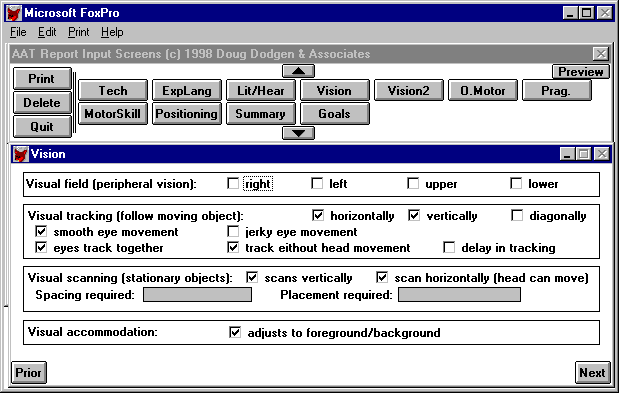Tick the jerky eye movement checkbox
The height and width of the screenshot is (393, 619).
233,231
